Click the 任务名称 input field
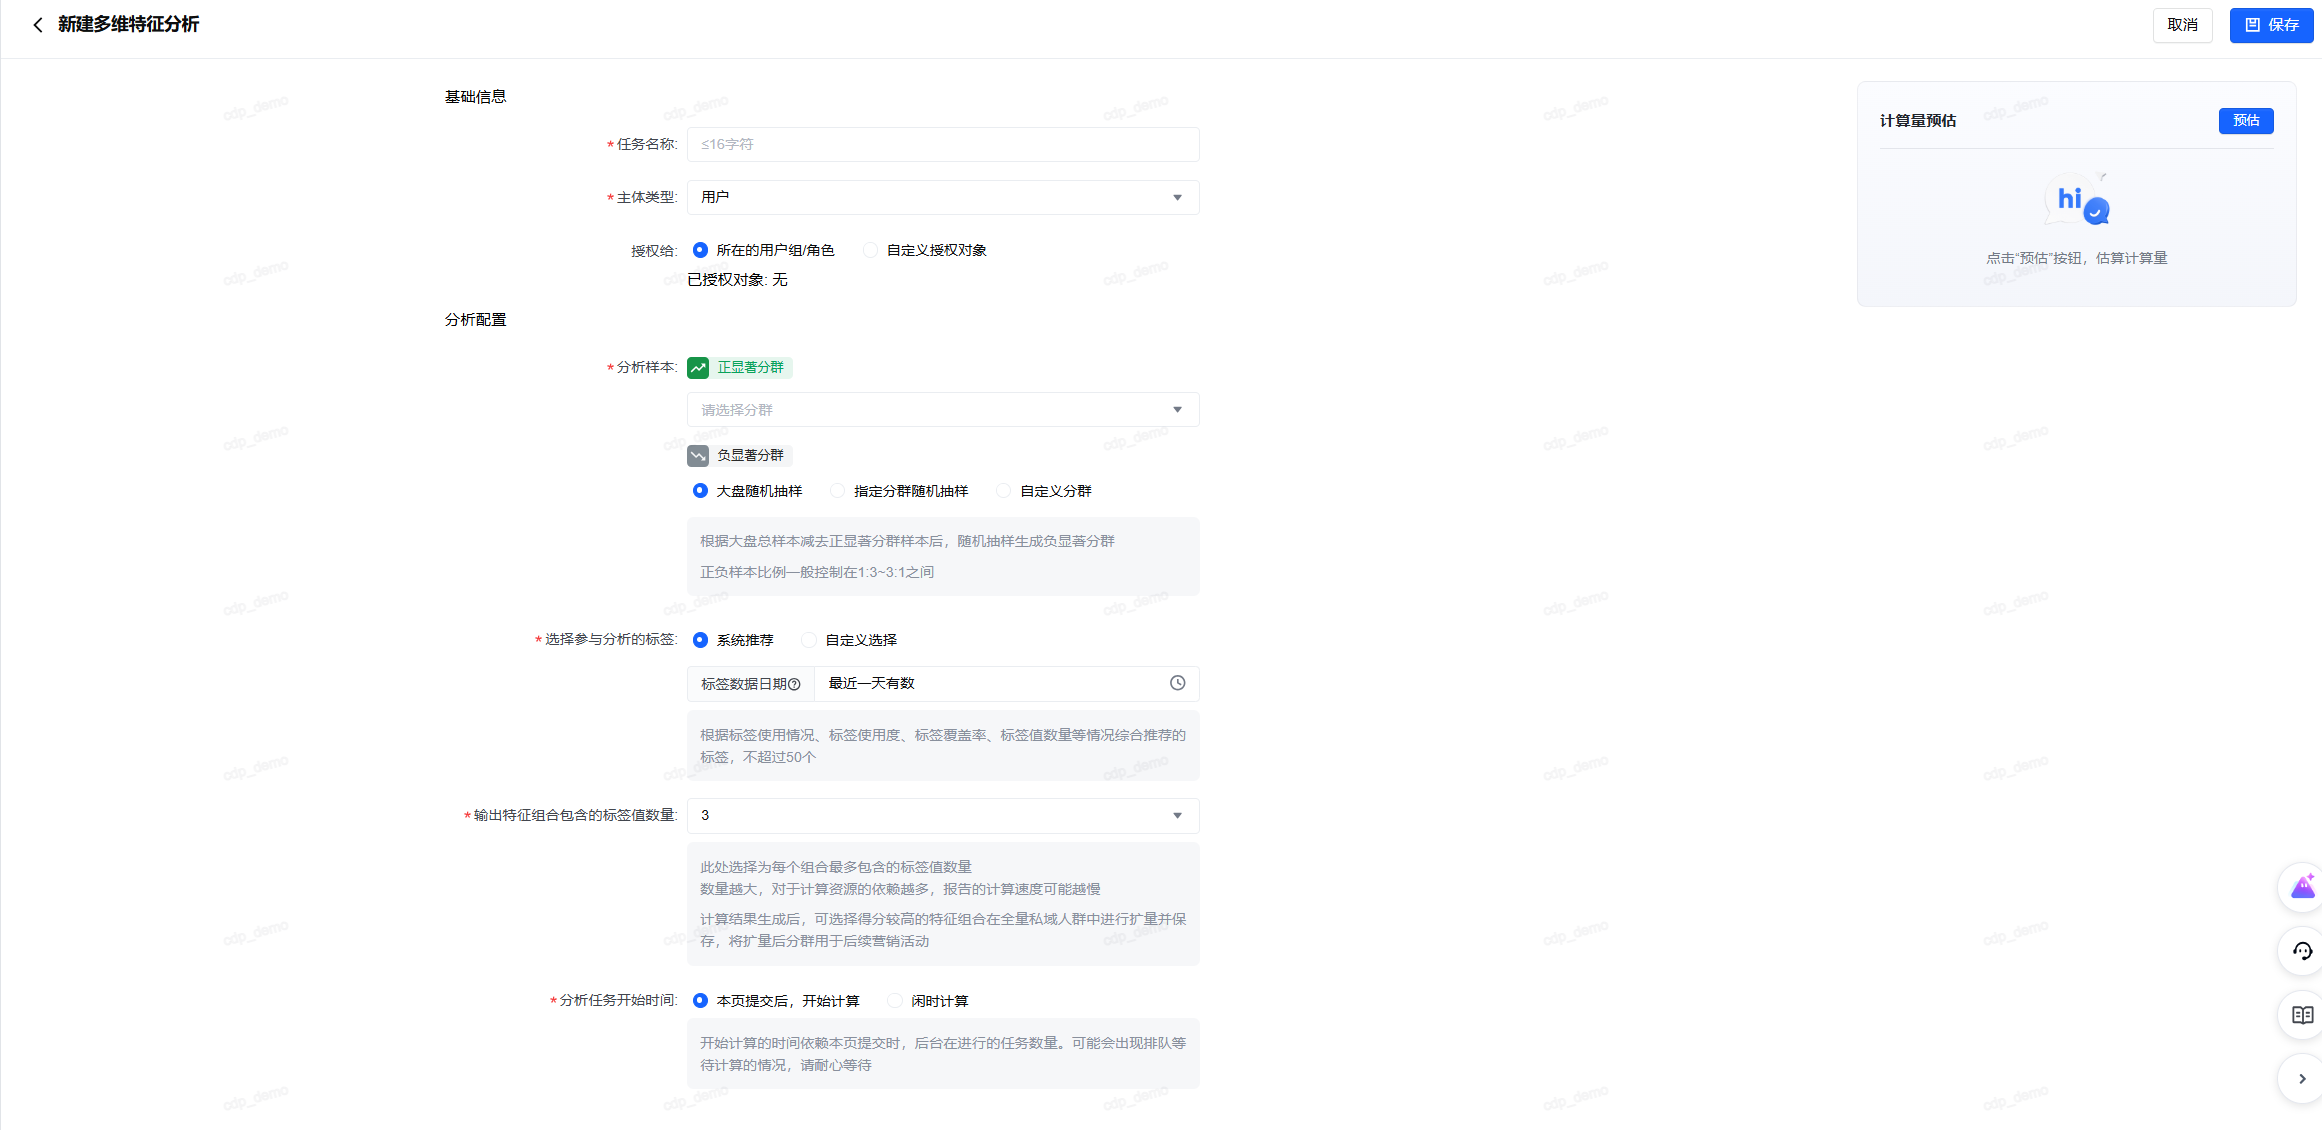 tap(943, 145)
